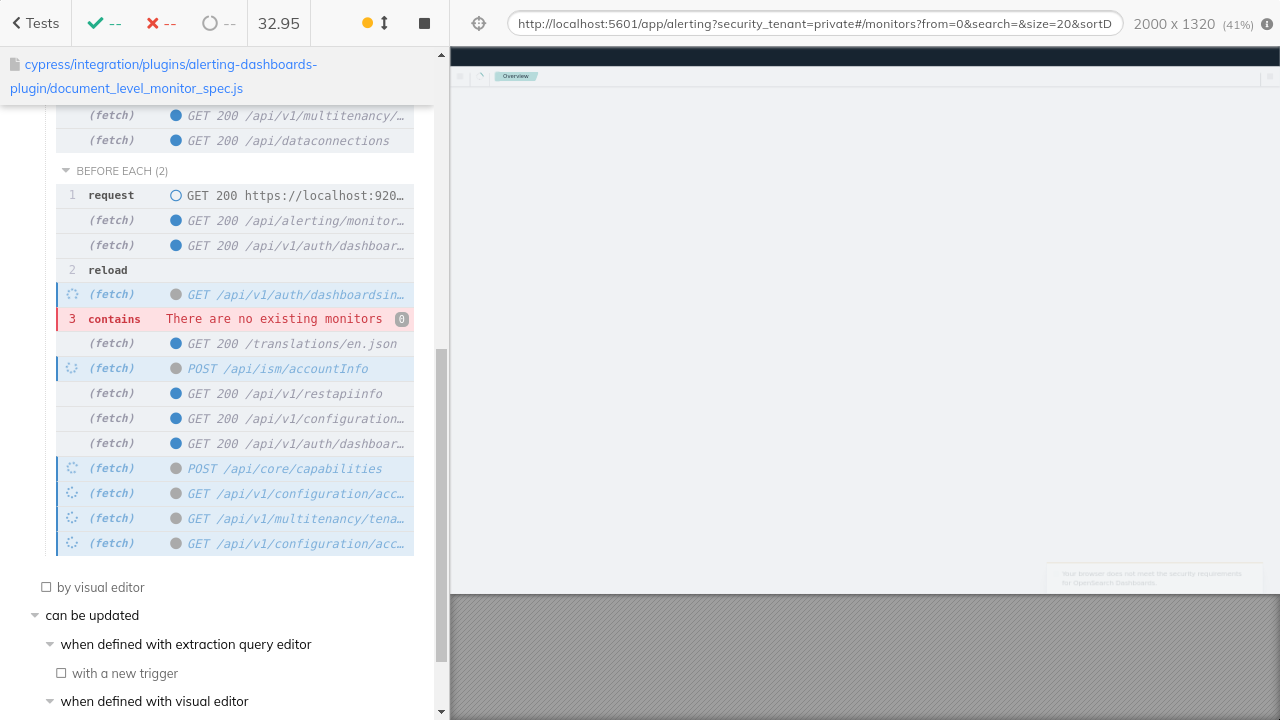Go back to the Tests list

pyautogui.click(x=36, y=23)
